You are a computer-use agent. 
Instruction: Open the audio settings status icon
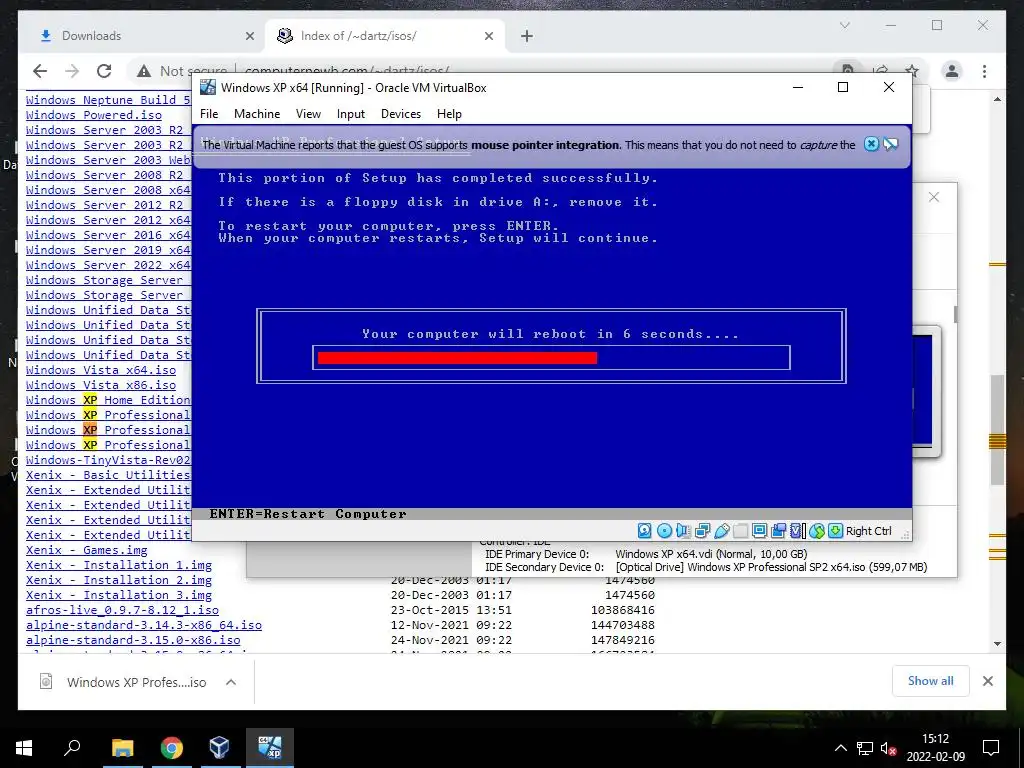[683, 531]
